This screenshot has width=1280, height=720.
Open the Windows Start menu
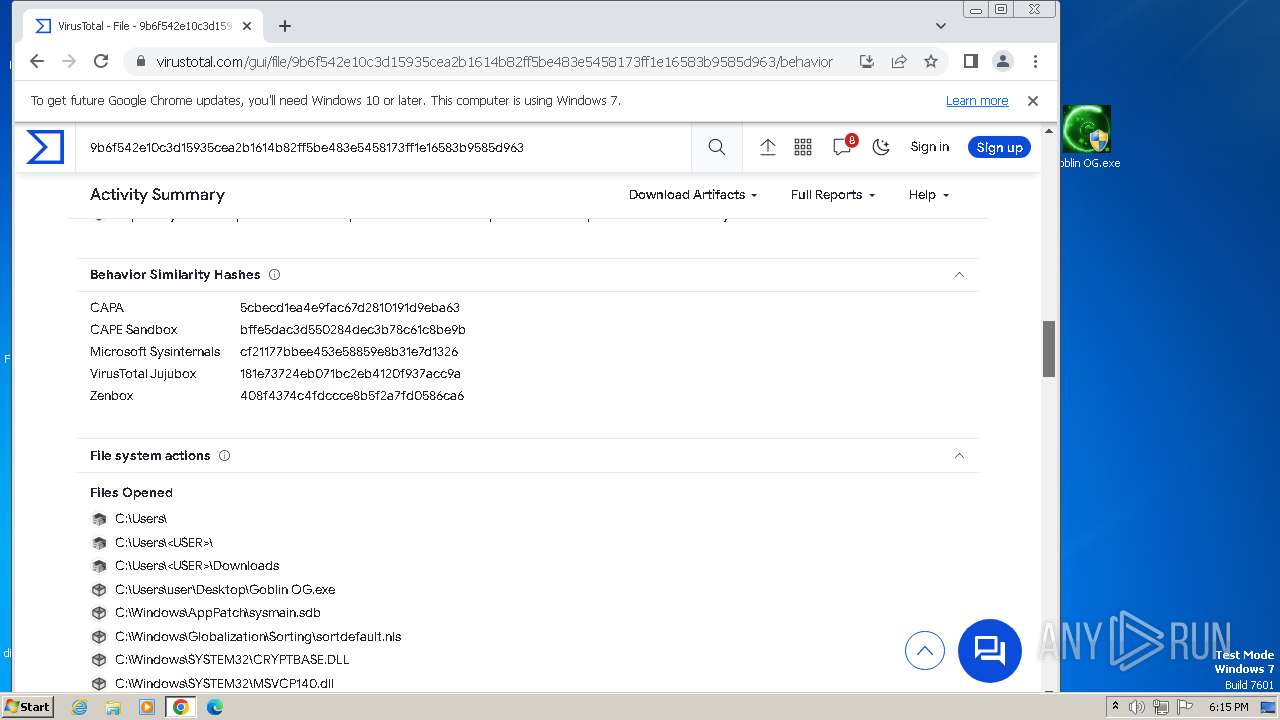tap(28, 707)
